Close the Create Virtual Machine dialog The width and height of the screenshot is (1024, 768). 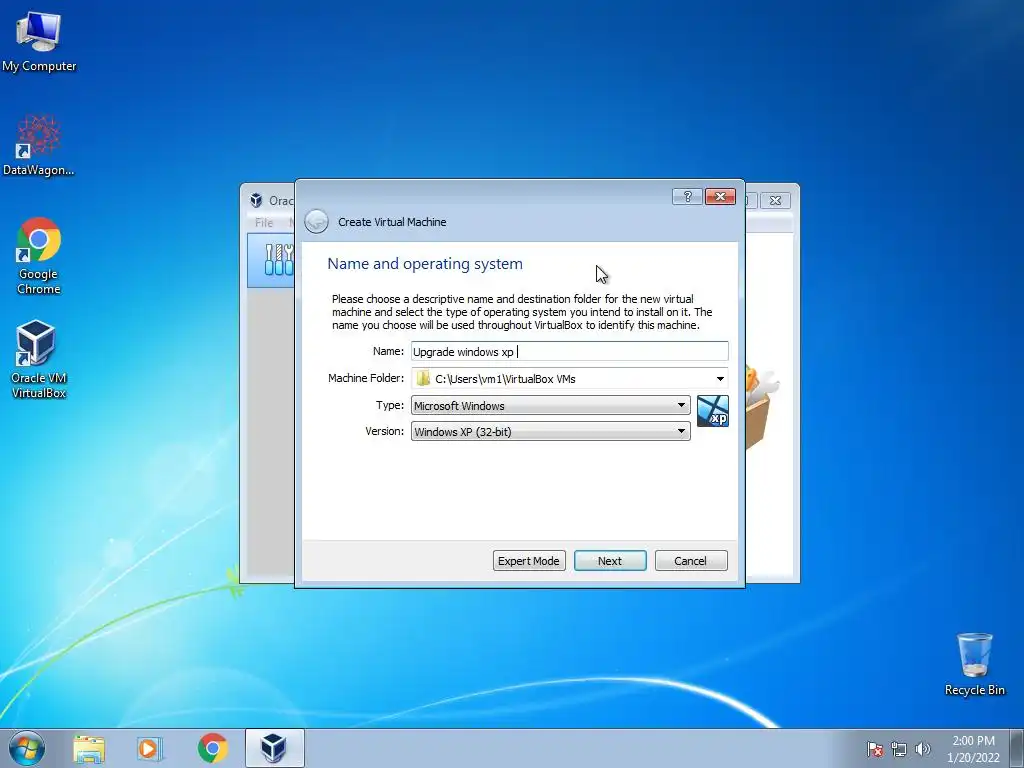coord(720,197)
